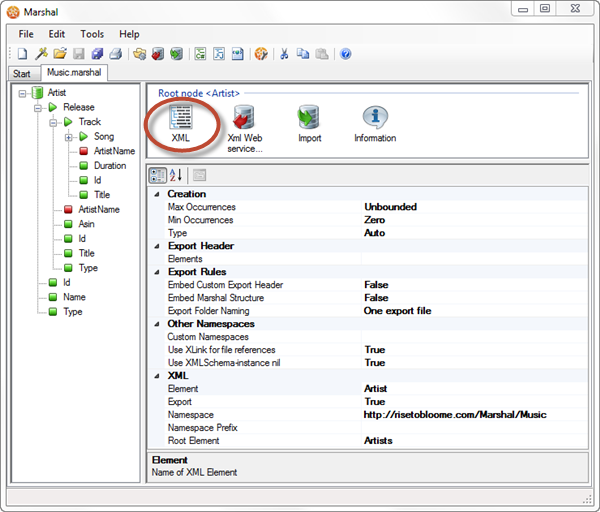
Task: Open the Edit menu
Action: (x=57, y=34)
